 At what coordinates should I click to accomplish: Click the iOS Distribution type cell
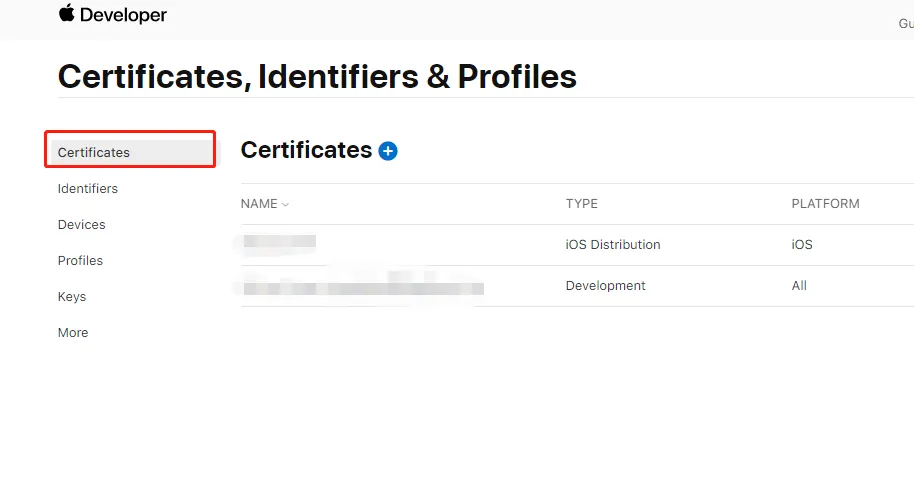pyautogui.click(x=612, y=244)
